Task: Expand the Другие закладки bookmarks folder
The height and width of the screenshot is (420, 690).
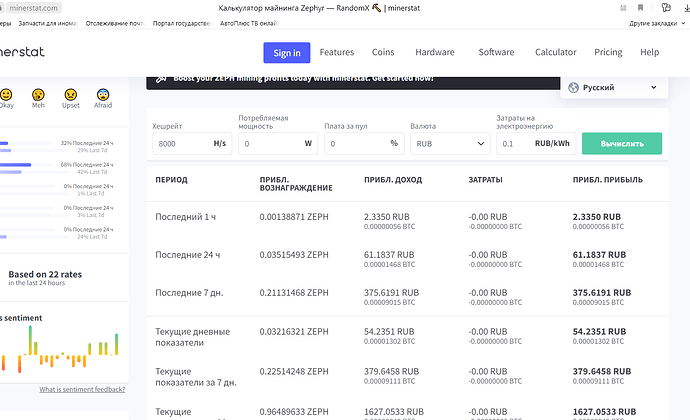Action: (x=657, y=23)
